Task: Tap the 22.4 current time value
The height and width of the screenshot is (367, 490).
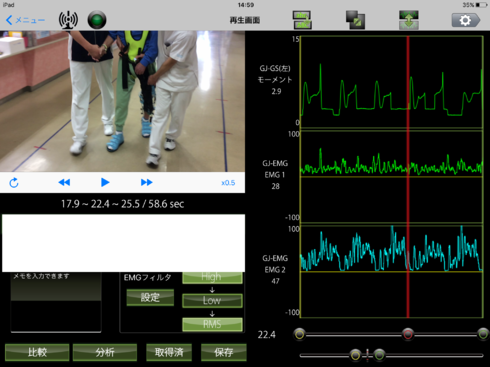Action: pos(267,334)
